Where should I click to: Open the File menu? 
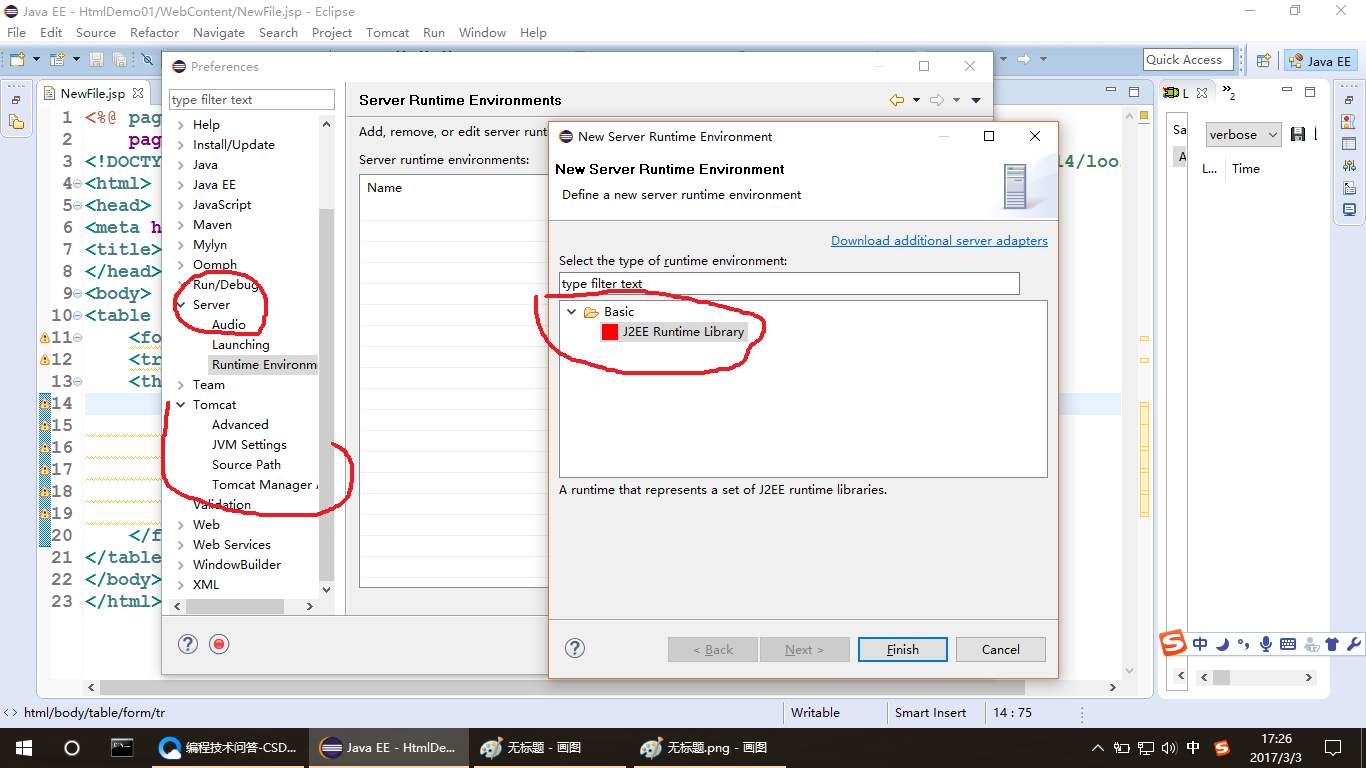point(17,32)
